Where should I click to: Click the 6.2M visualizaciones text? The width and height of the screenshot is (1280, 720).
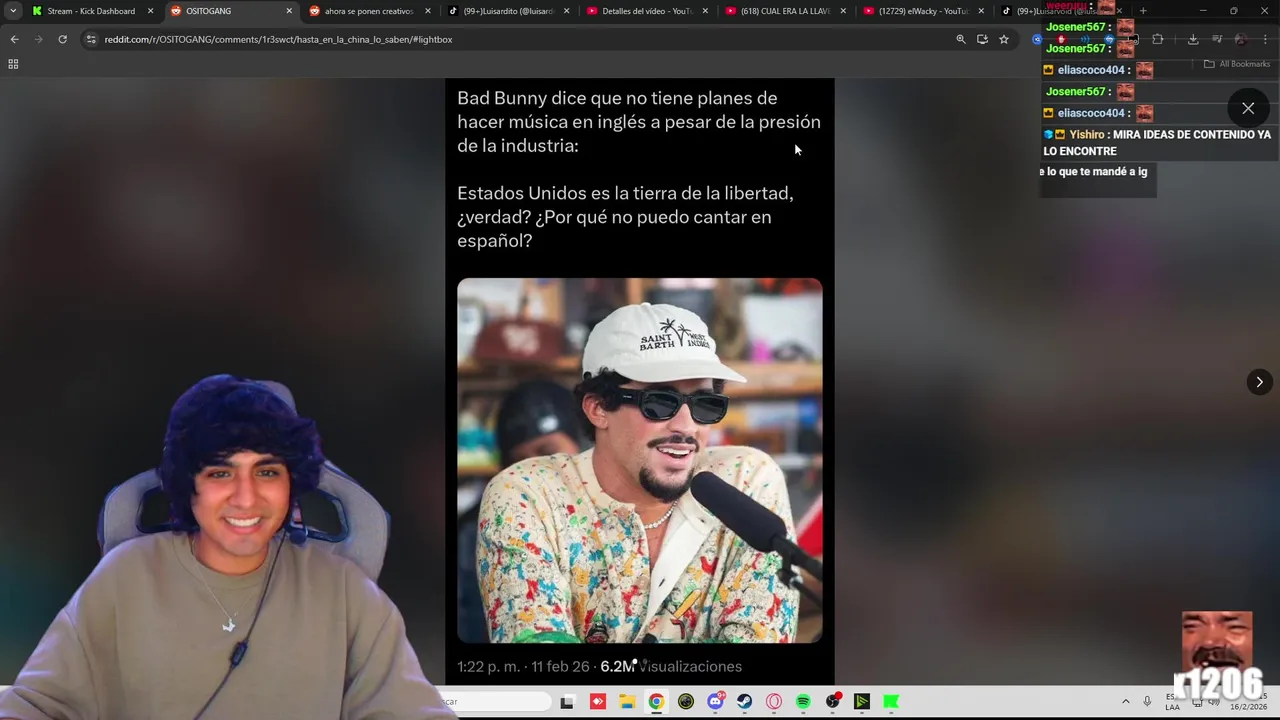(x=671, y=666)
